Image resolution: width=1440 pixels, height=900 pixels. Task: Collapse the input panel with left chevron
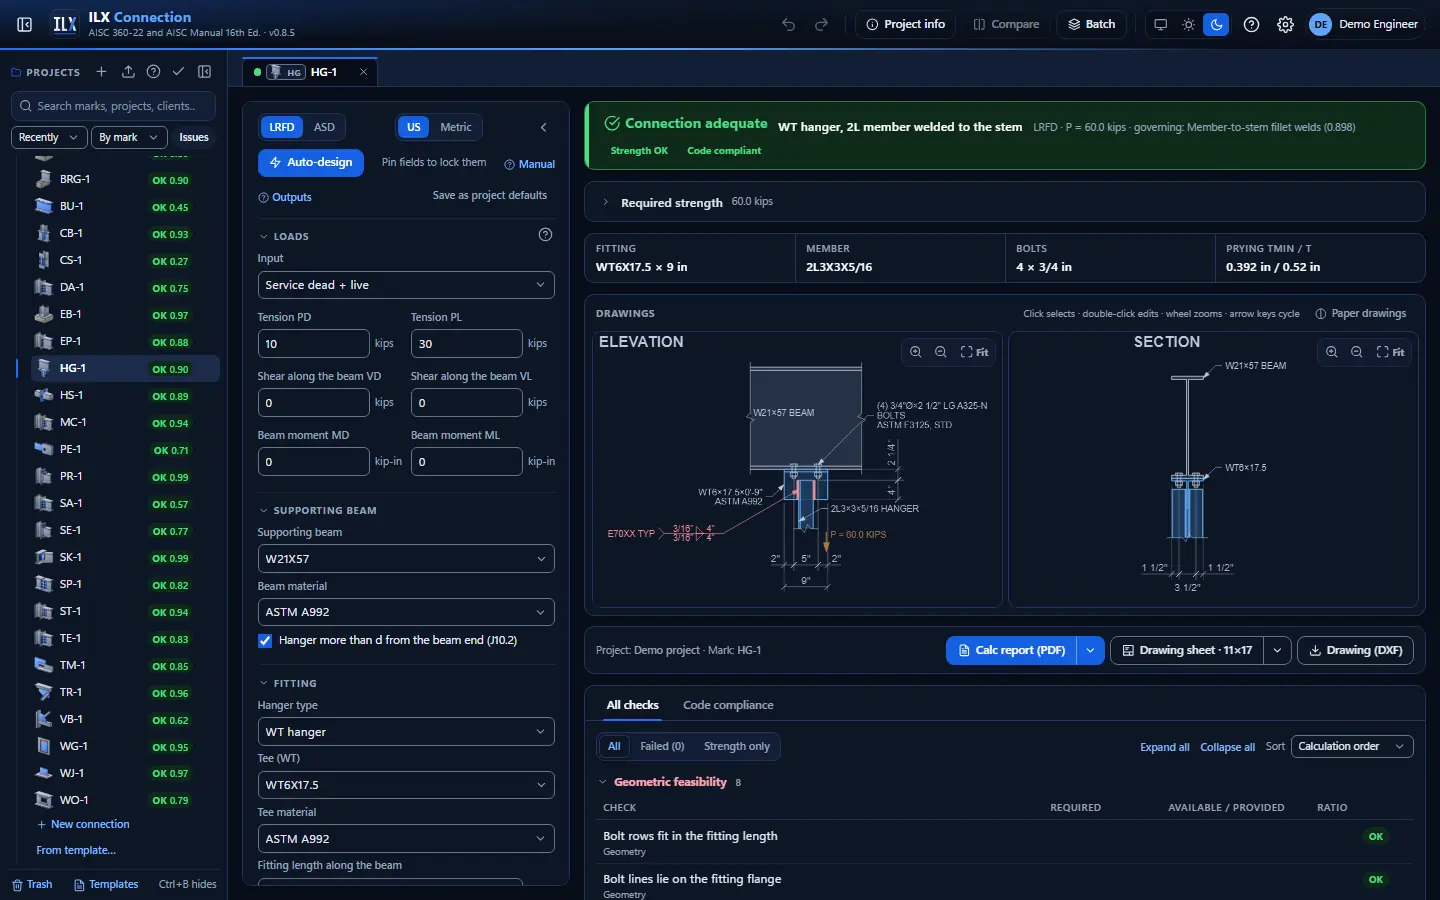coord(544,127)
